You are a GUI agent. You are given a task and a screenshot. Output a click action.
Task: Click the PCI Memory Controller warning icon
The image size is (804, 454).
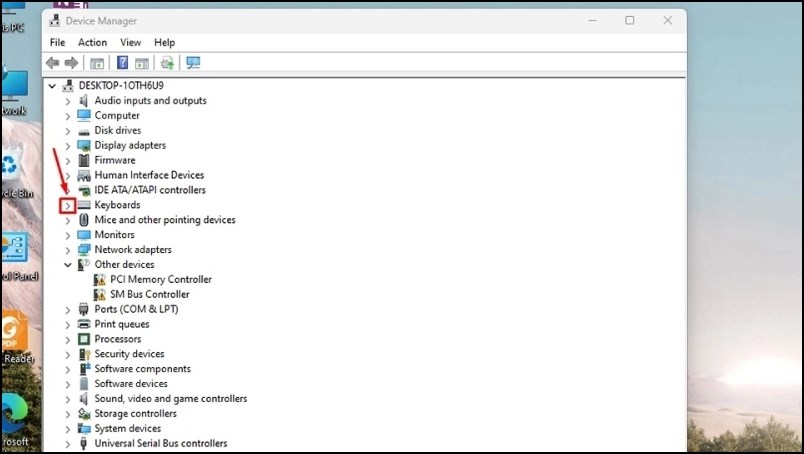click(x=99, y=280)
